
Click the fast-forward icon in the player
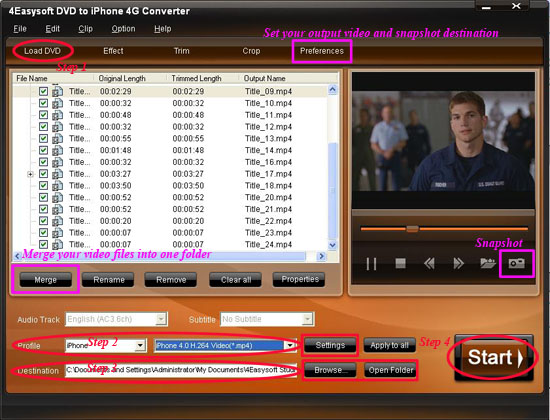(458, 264)
